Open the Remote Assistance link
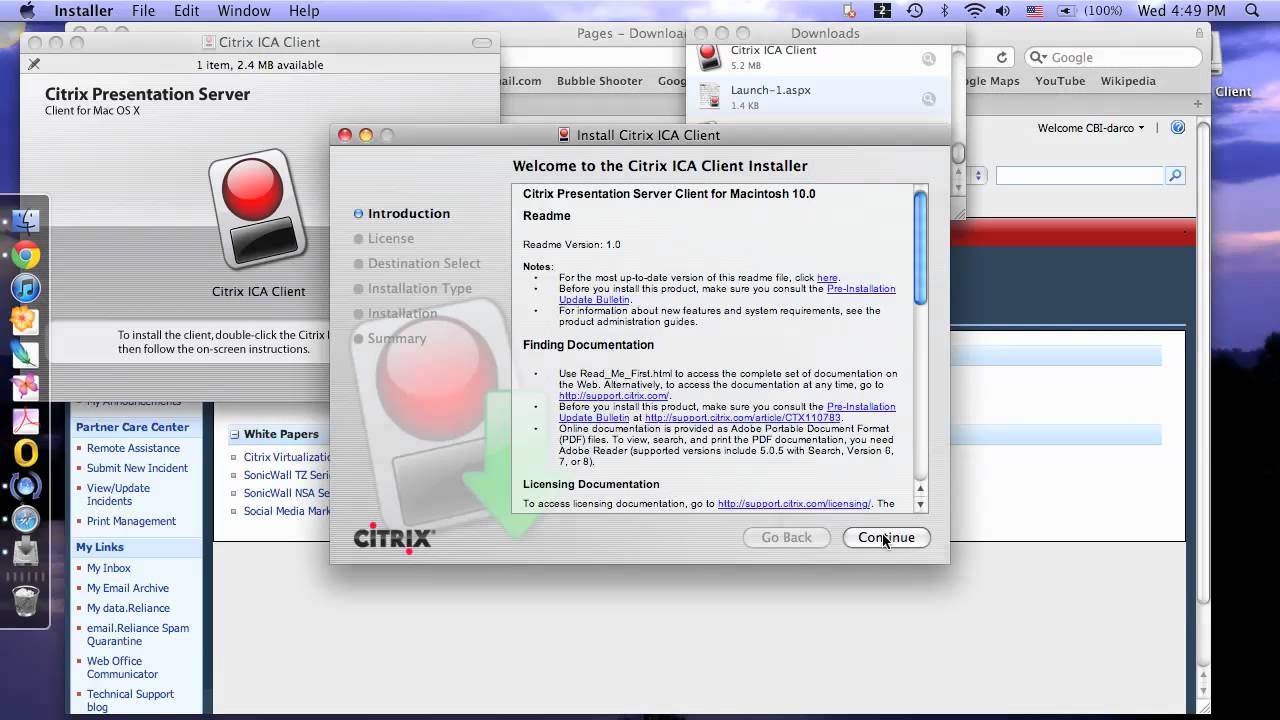The height and width of the screenshot is (720, 1280). click(133, 448)
